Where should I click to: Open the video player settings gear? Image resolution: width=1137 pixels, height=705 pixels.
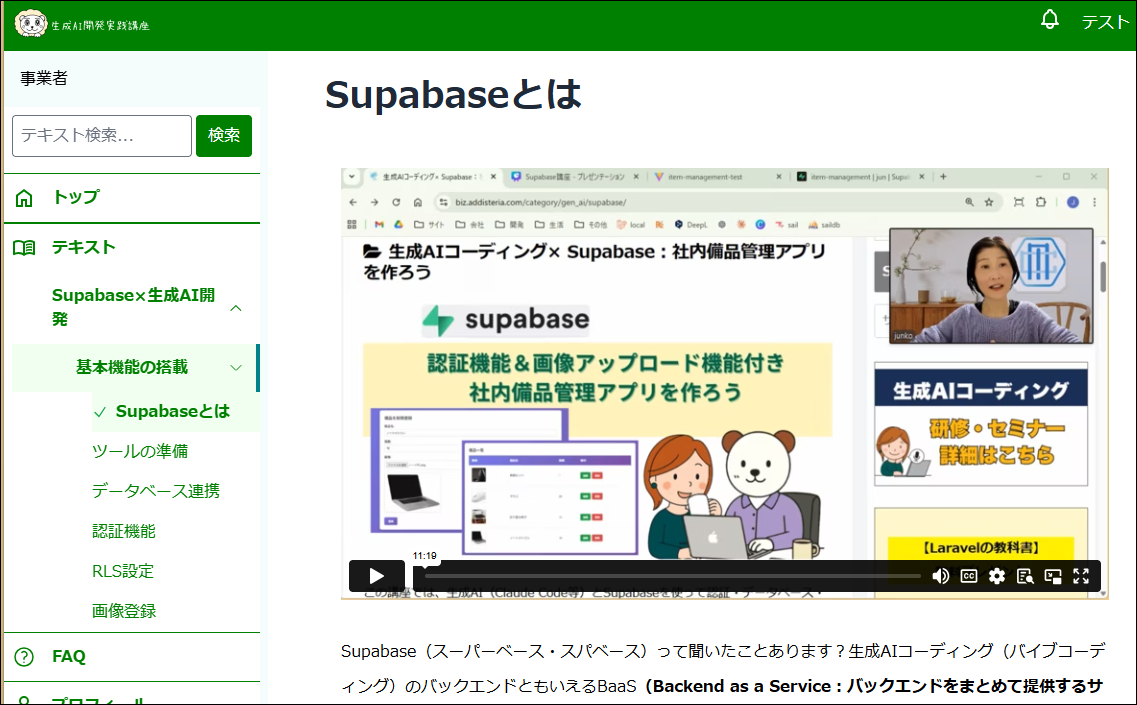995,576
